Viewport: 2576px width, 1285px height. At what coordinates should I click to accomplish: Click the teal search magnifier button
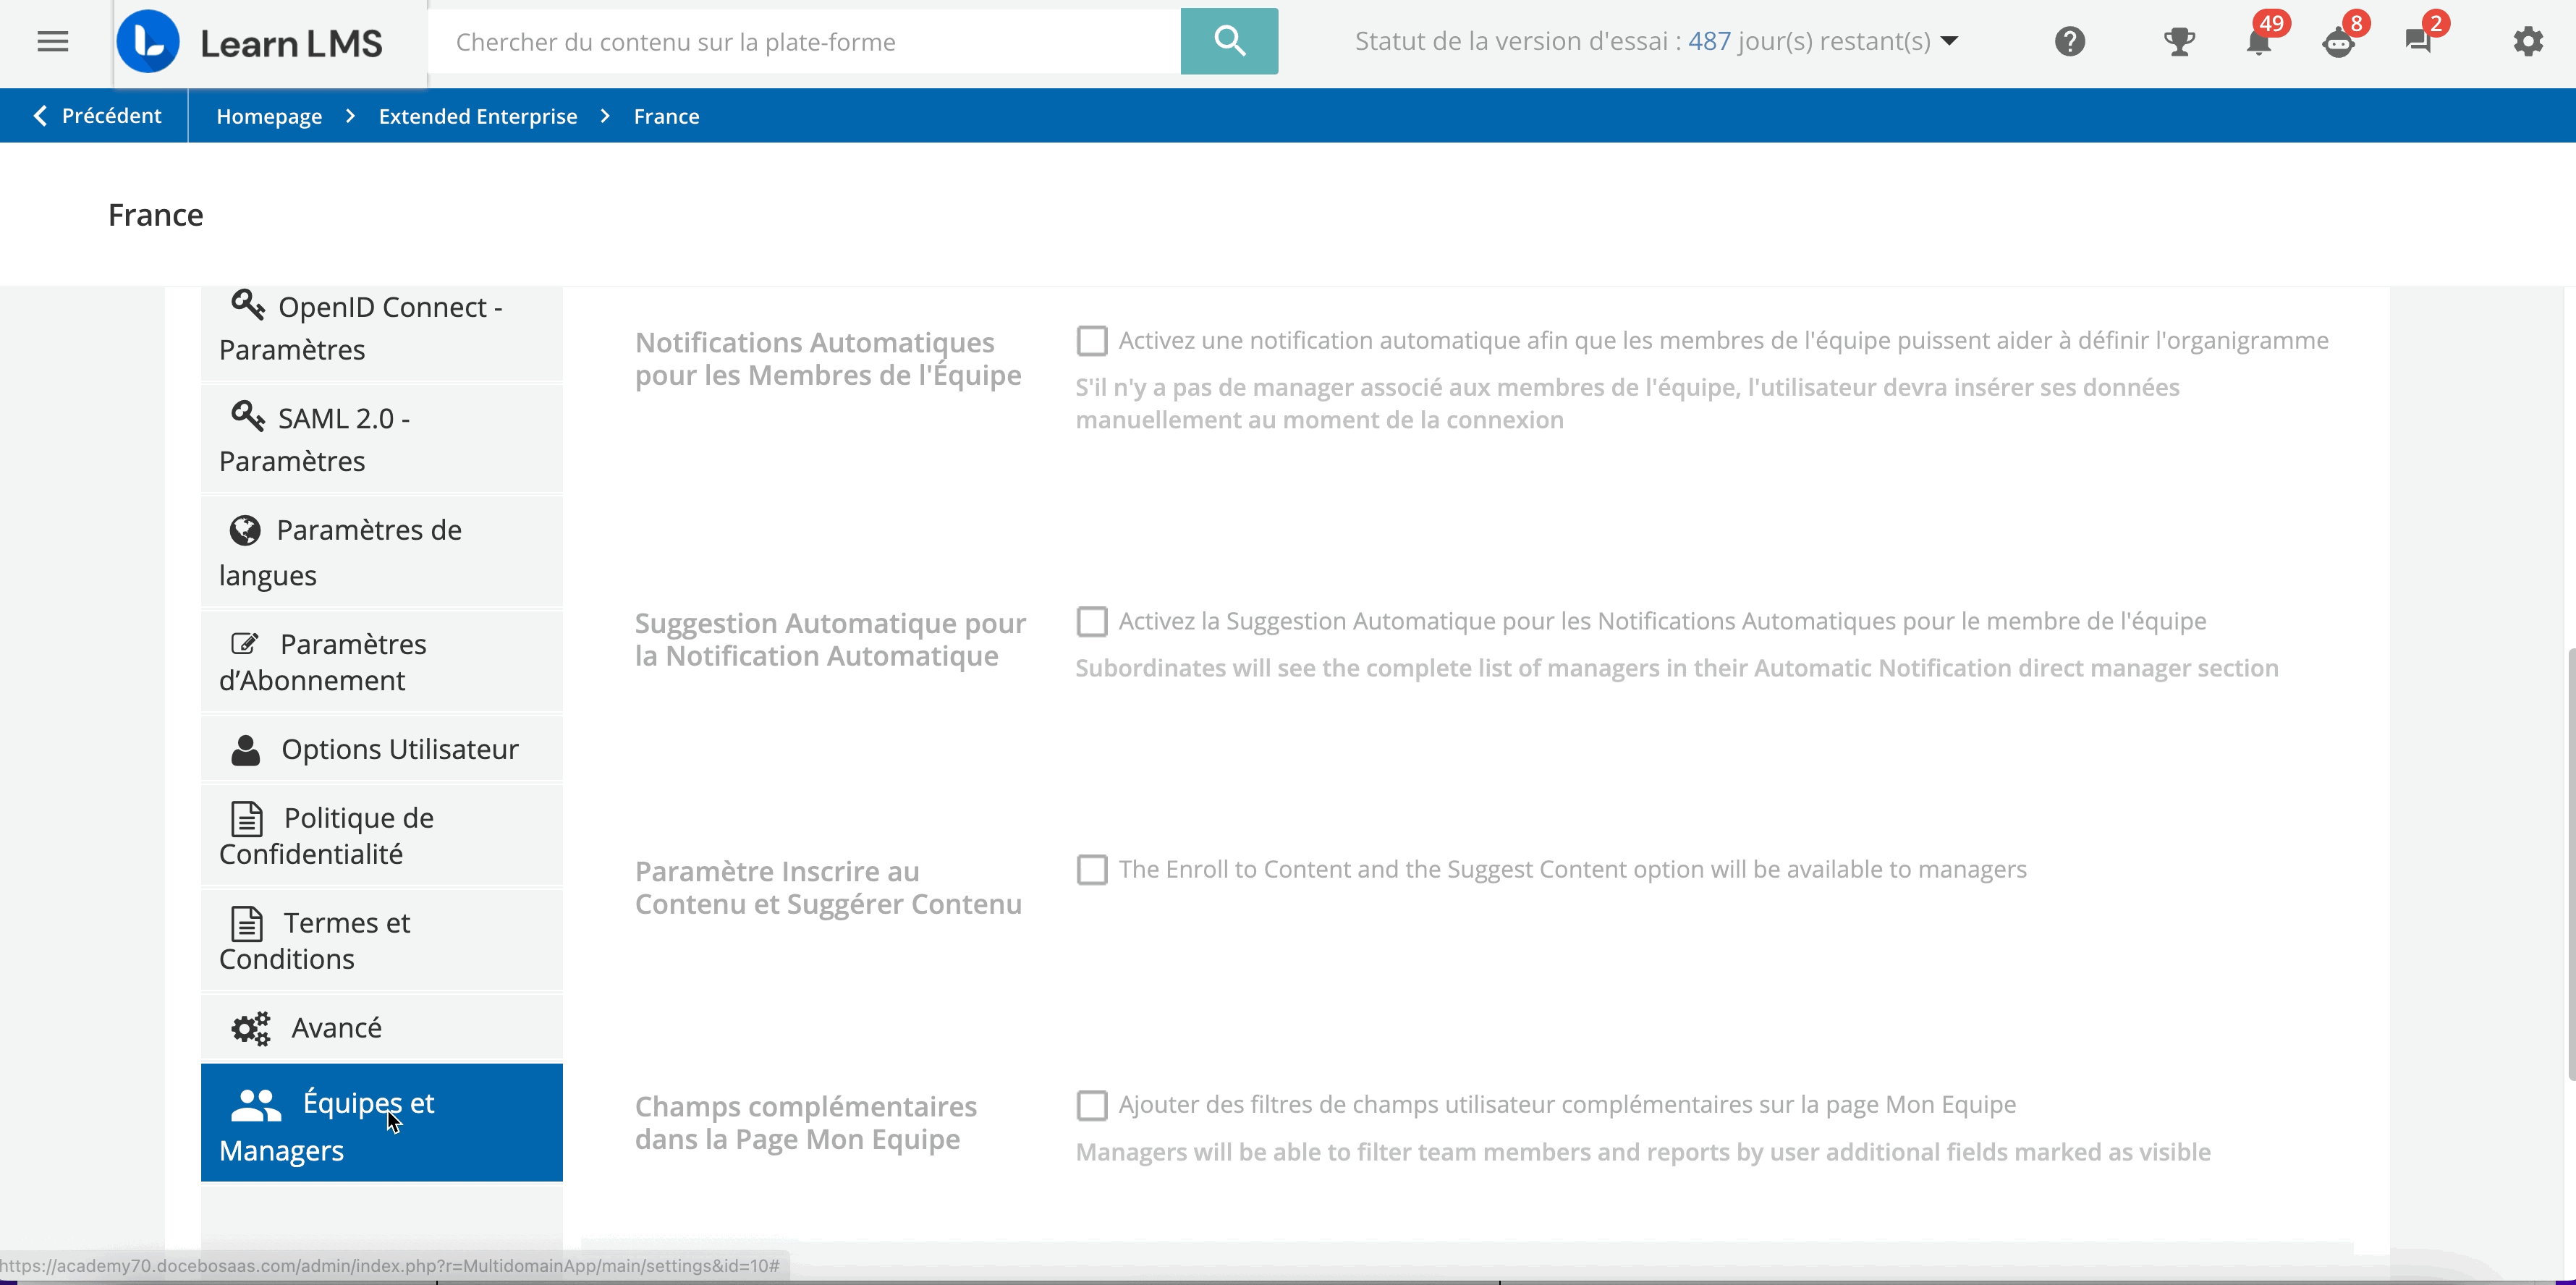tap(1229, 41)
